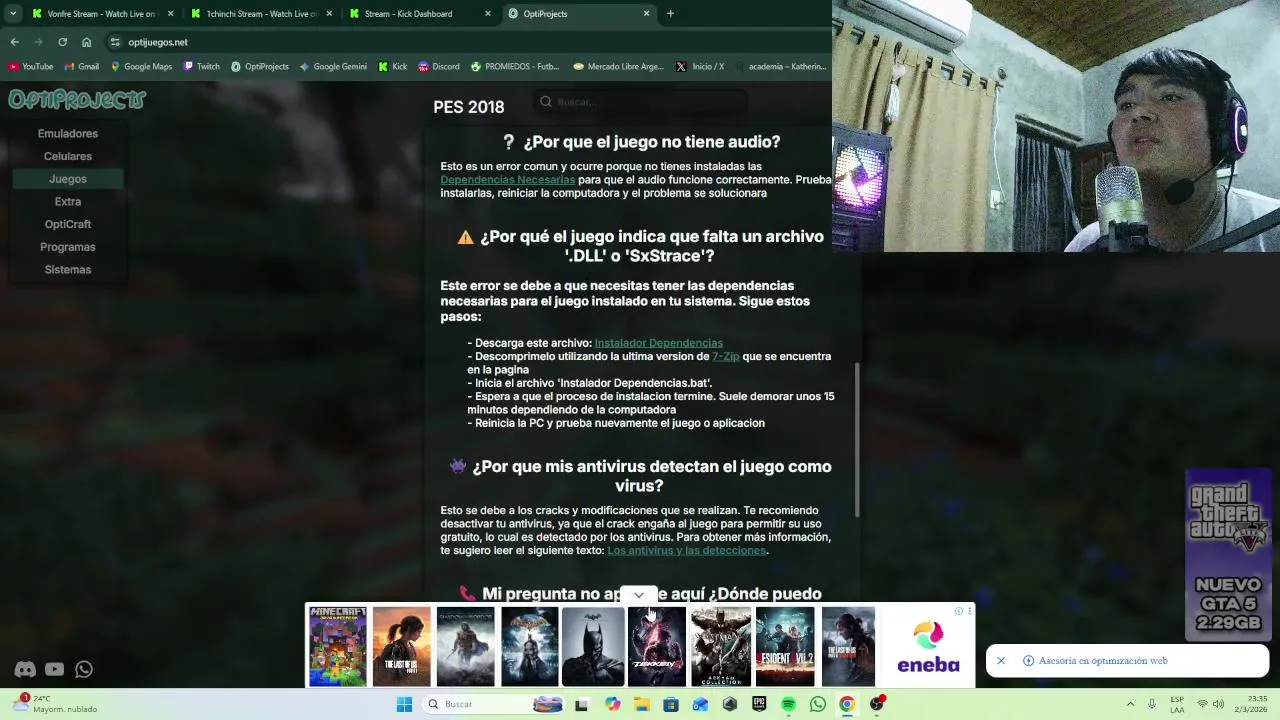Viewport: 1280px width, 720px height.
Task: Open volume control in the tray
Action: [x=1219, y=704]
